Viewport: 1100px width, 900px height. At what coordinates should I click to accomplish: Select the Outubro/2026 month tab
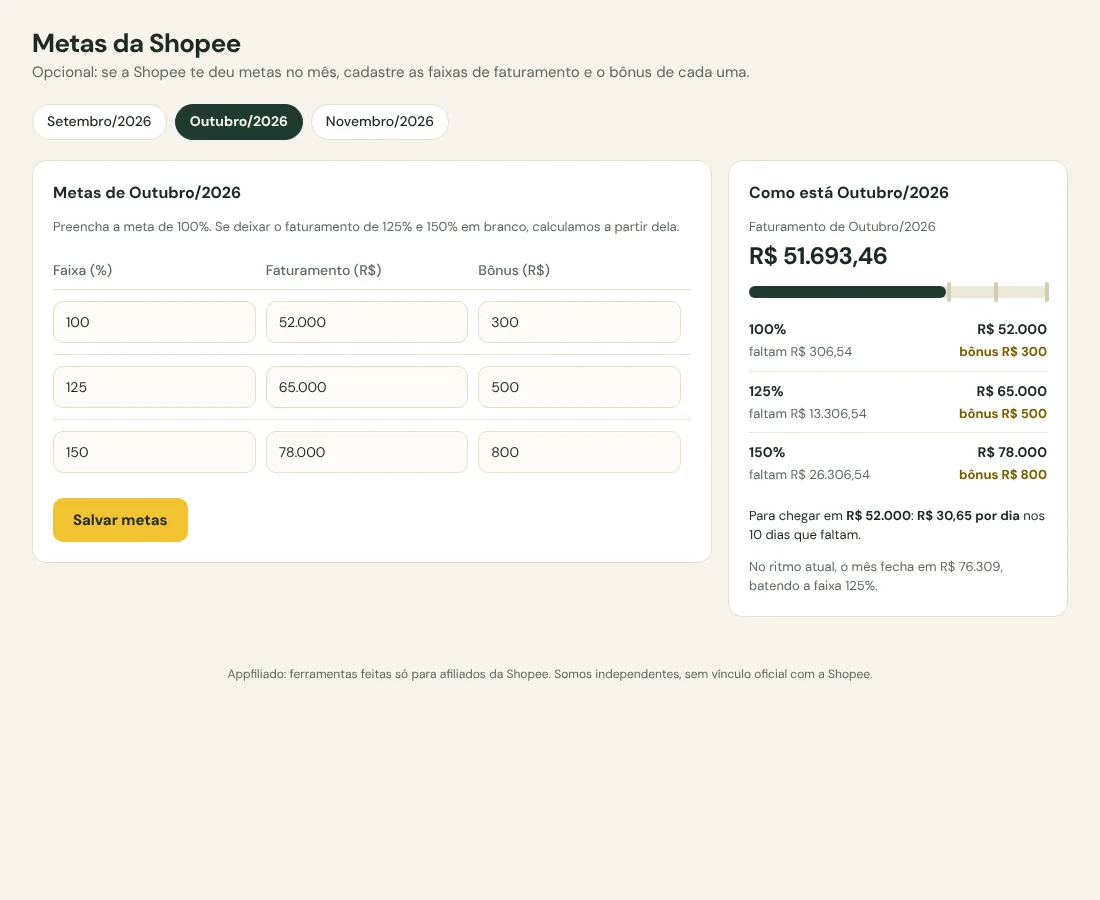tap(239, 121)
